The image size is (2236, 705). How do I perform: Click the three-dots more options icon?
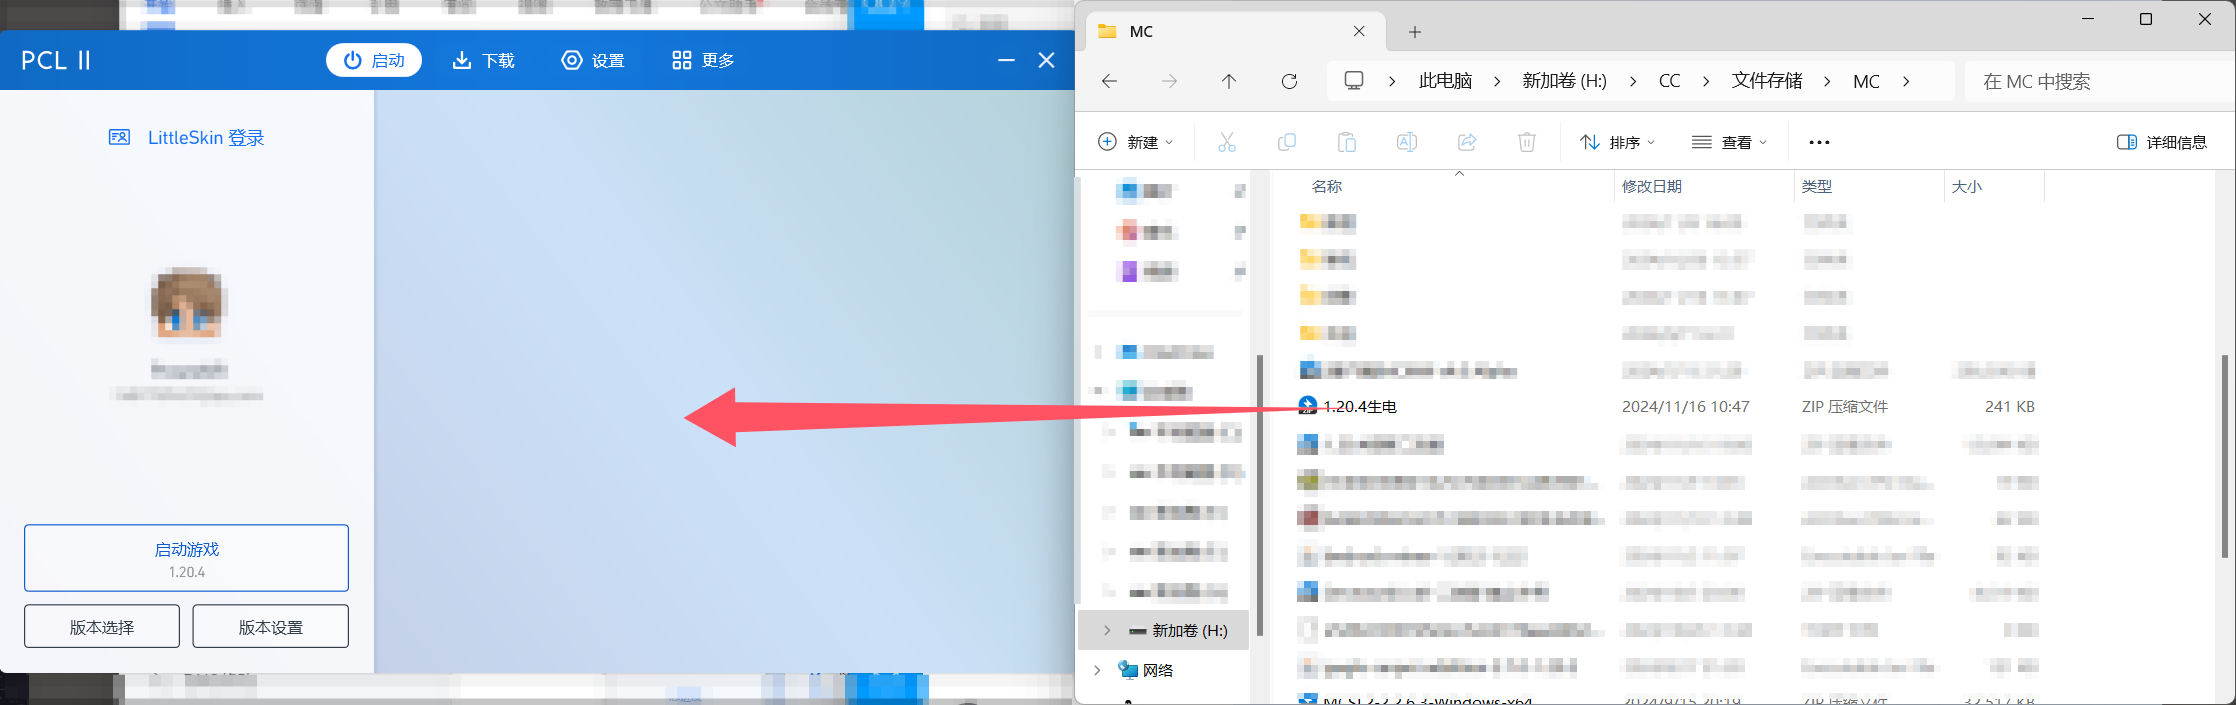point(1819,142)
